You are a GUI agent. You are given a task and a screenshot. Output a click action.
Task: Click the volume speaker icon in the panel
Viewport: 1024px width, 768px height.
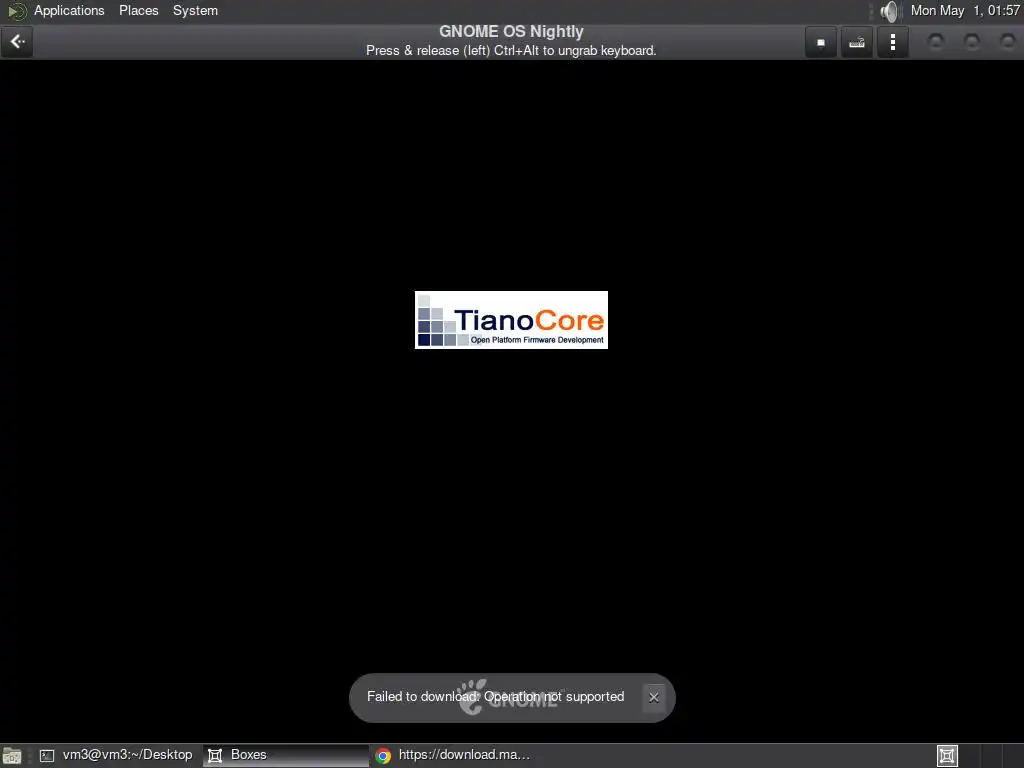(889, 11)
